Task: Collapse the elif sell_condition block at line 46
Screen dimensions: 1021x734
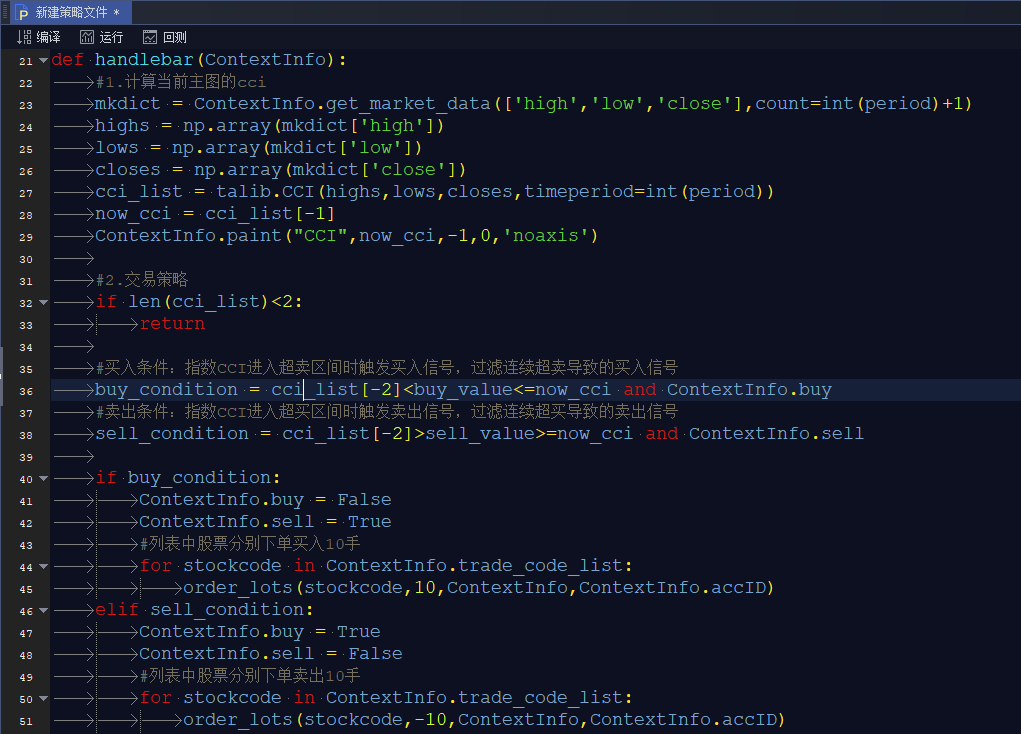Action: [x=43, y=611]
